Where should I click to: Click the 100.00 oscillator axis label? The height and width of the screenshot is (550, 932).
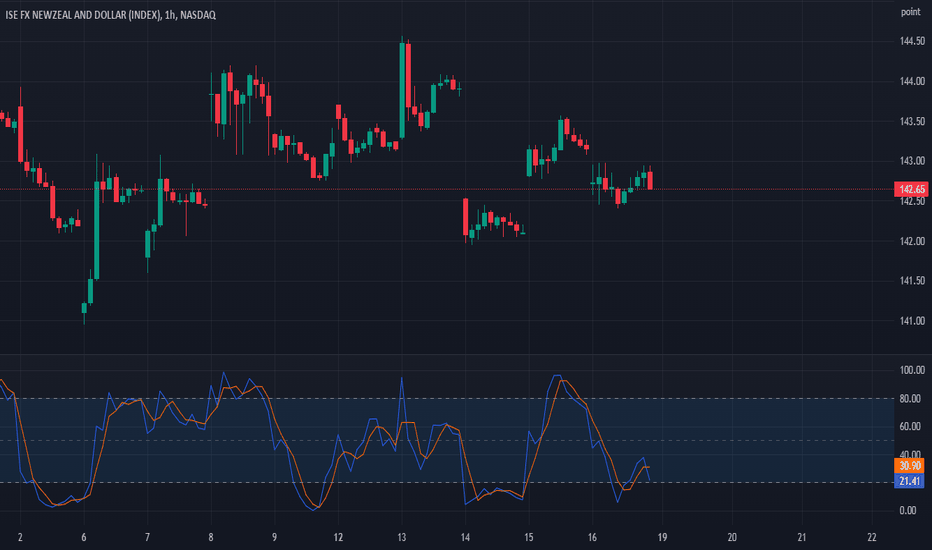click(x=912, y=370)
